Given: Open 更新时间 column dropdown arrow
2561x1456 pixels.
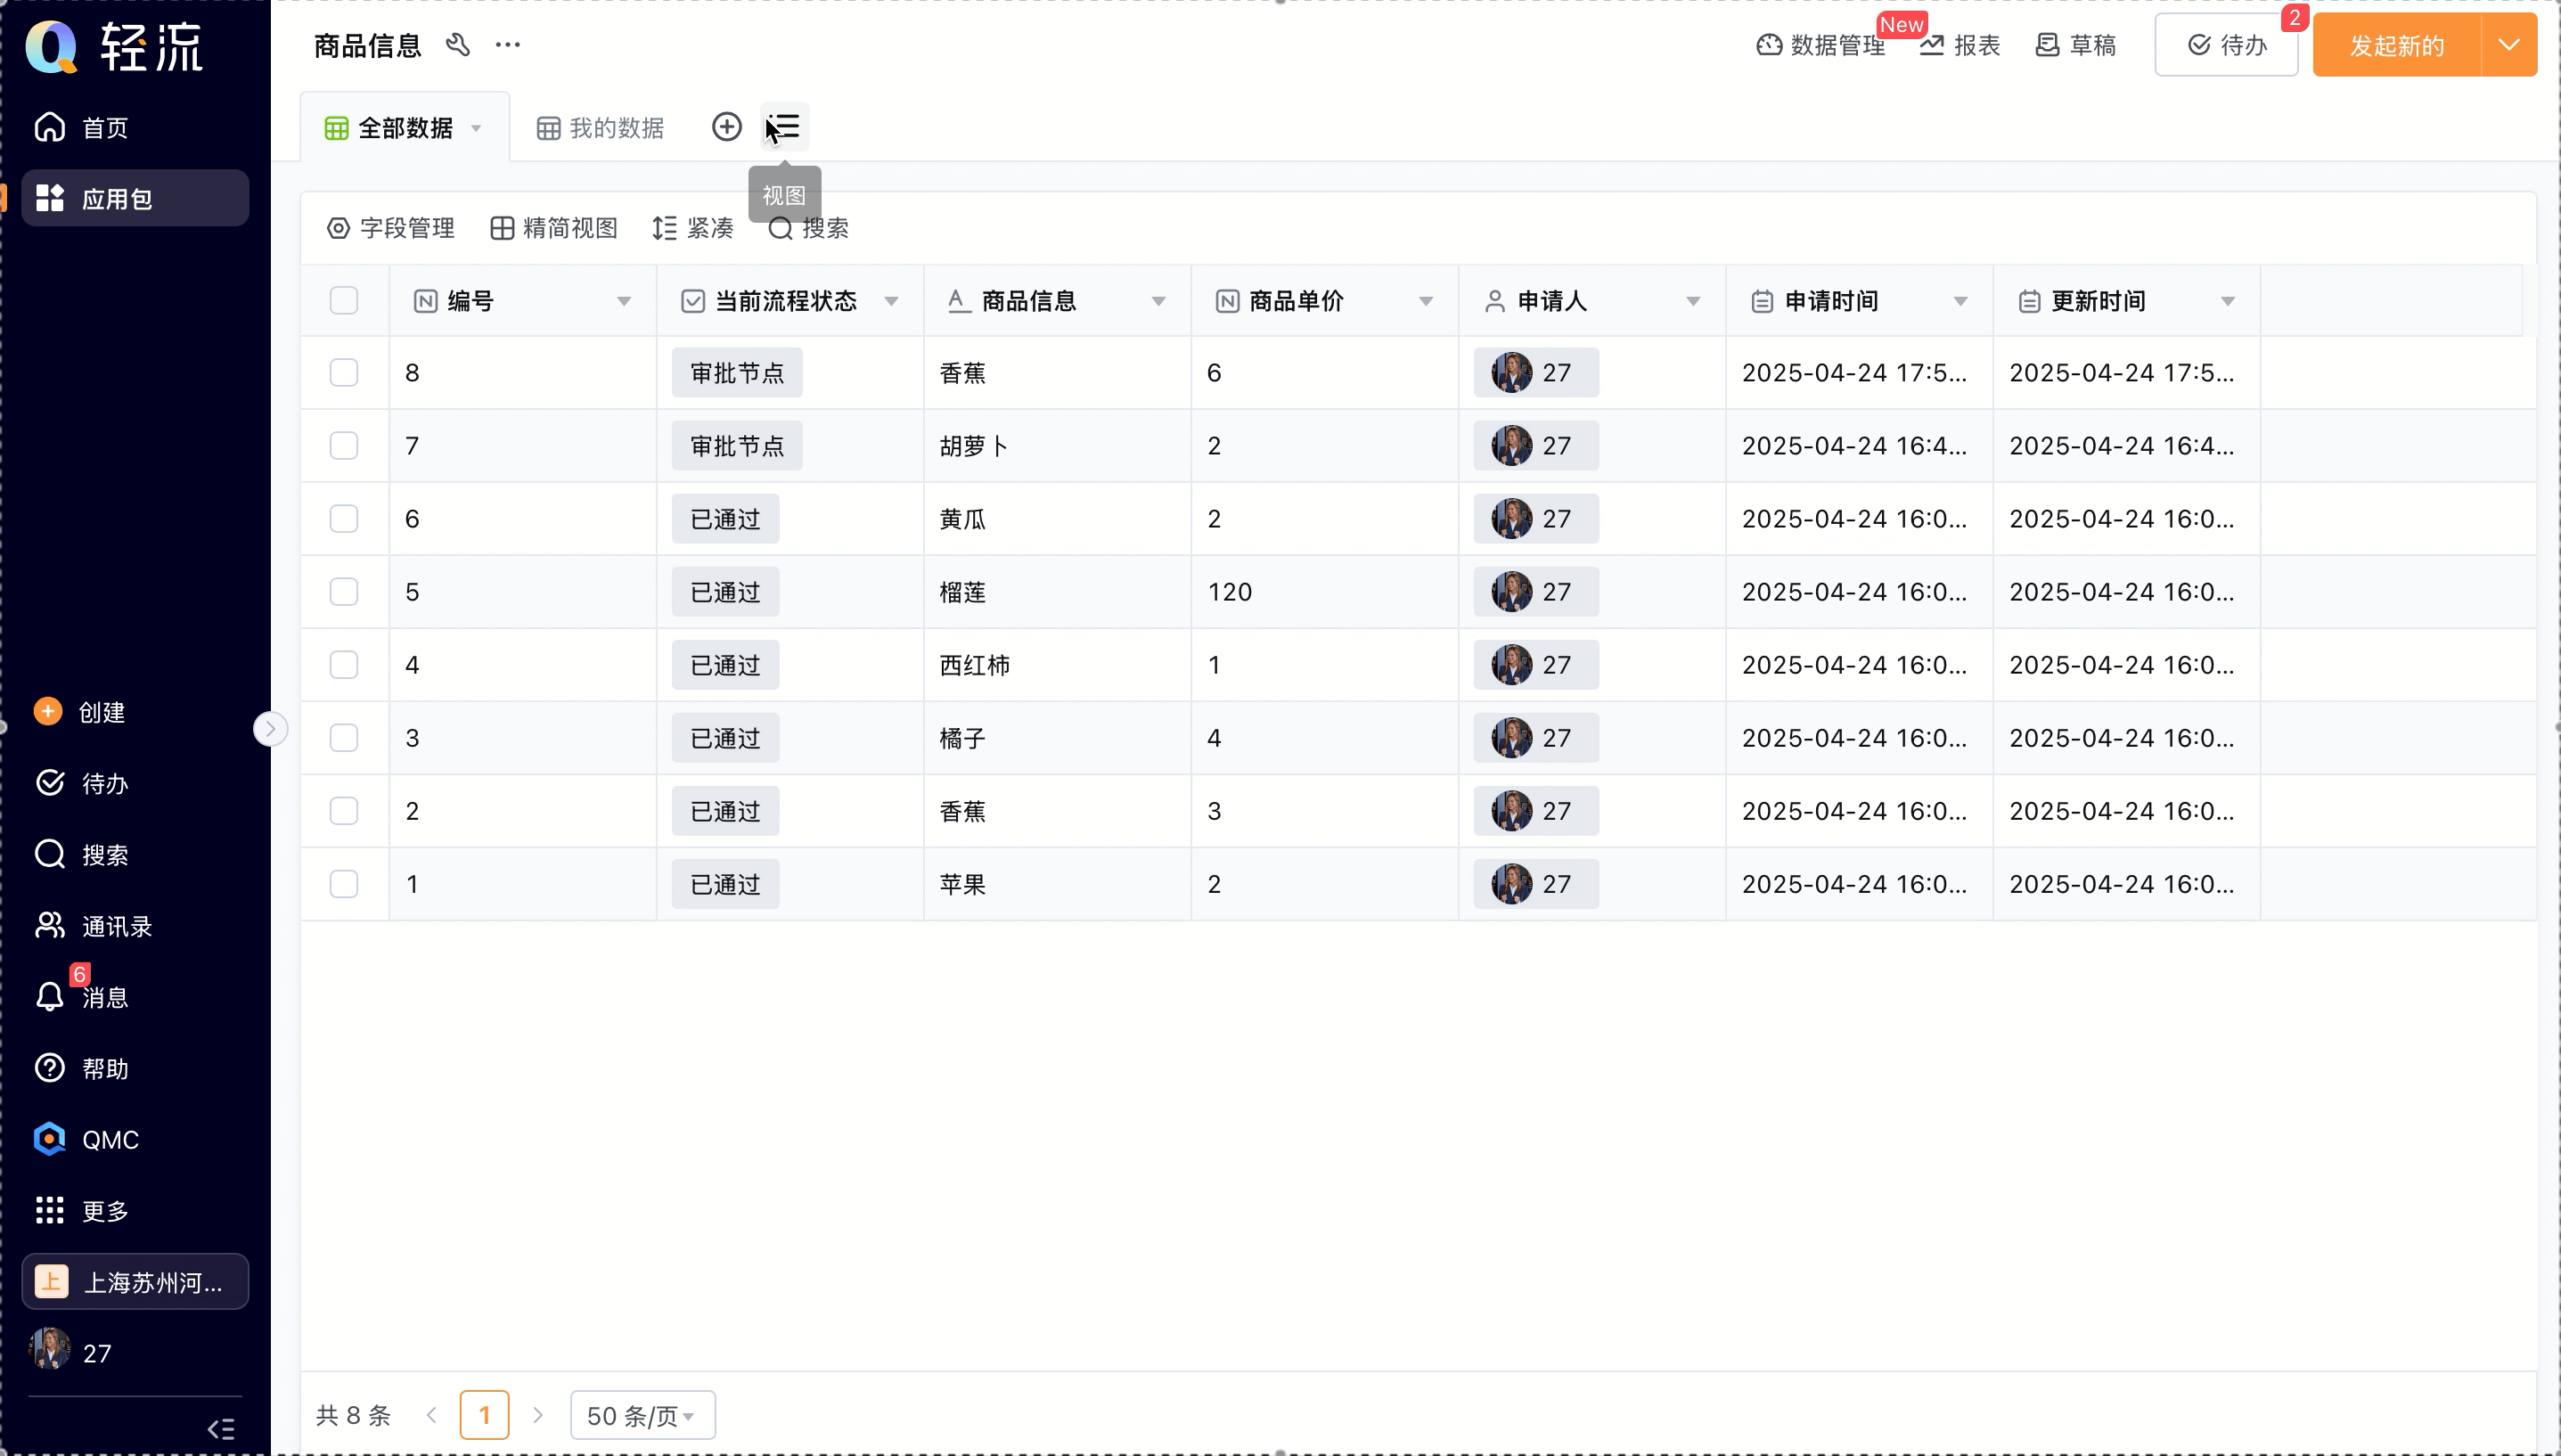Looking at the screenshot, I should tap(2228, 301).
